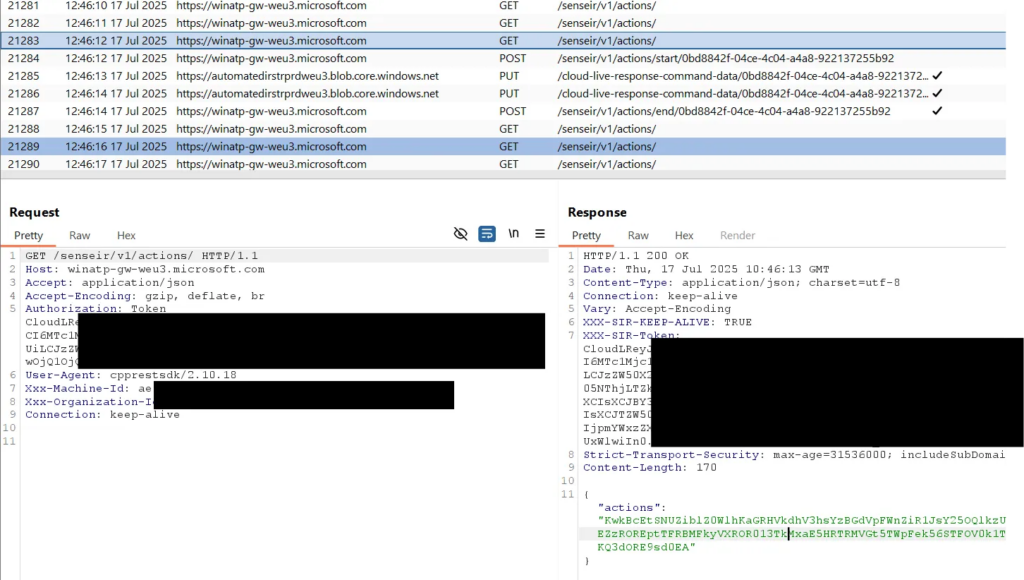Open the Raw tab in Response panel
Image resolution: width=1024 pixels, height=580 pixels.
[x=638, y=236]
